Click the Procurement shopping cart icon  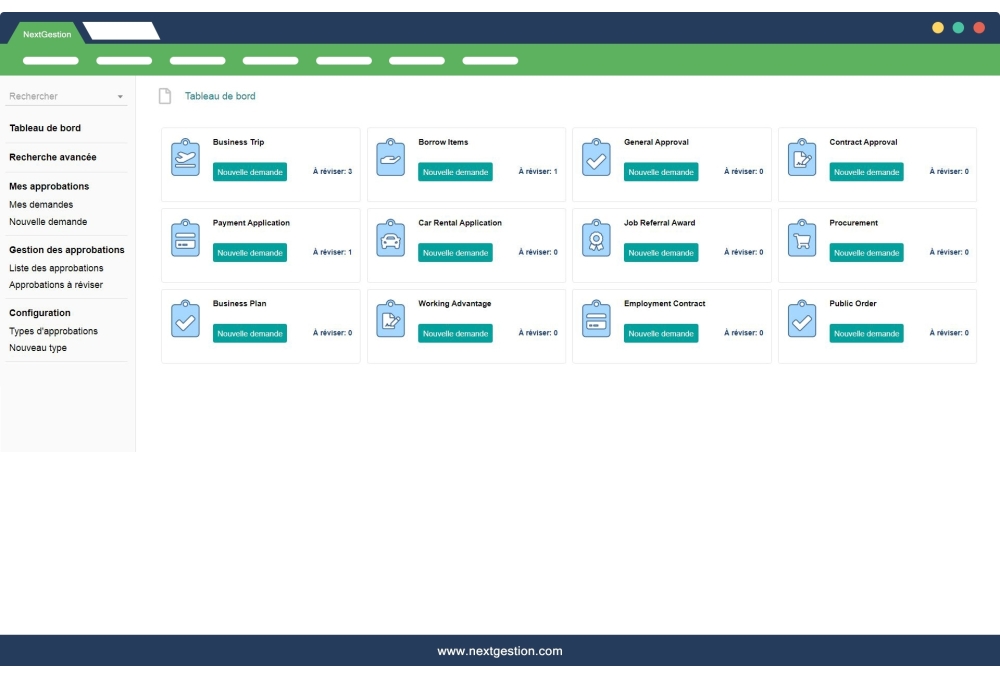tap(801, 238)
